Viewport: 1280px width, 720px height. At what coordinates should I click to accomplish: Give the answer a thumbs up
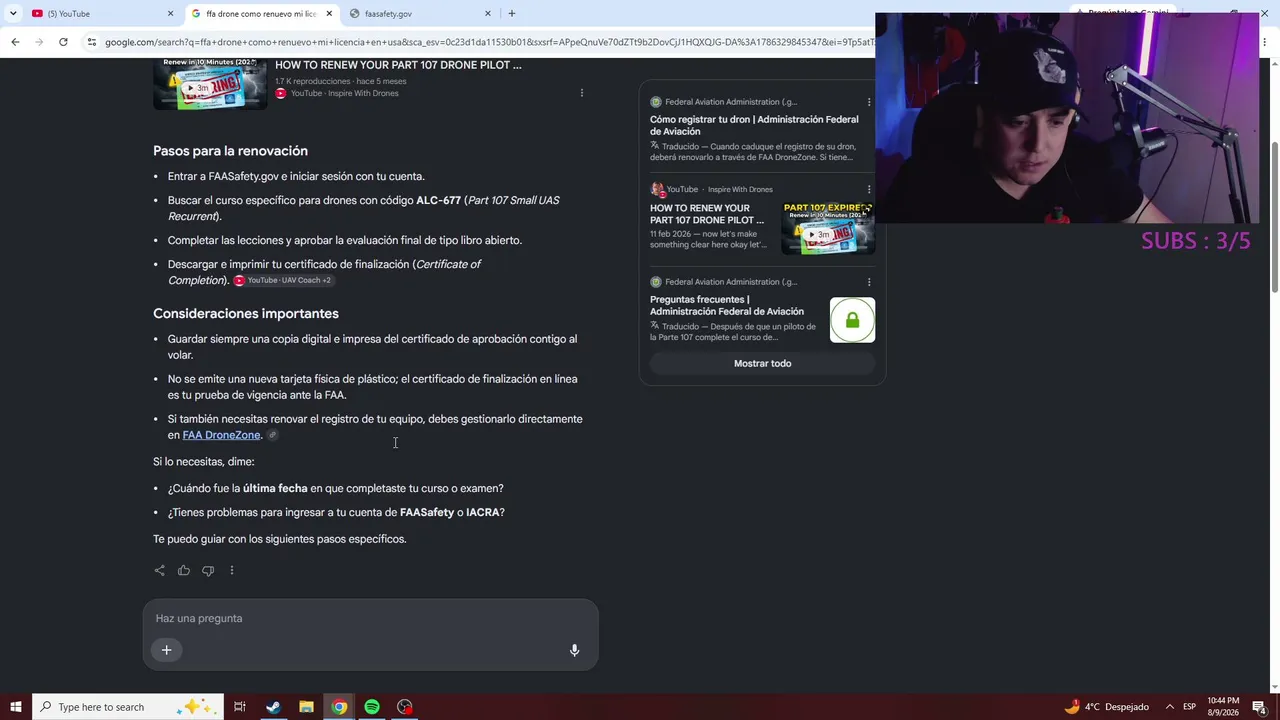pos(184,570)
